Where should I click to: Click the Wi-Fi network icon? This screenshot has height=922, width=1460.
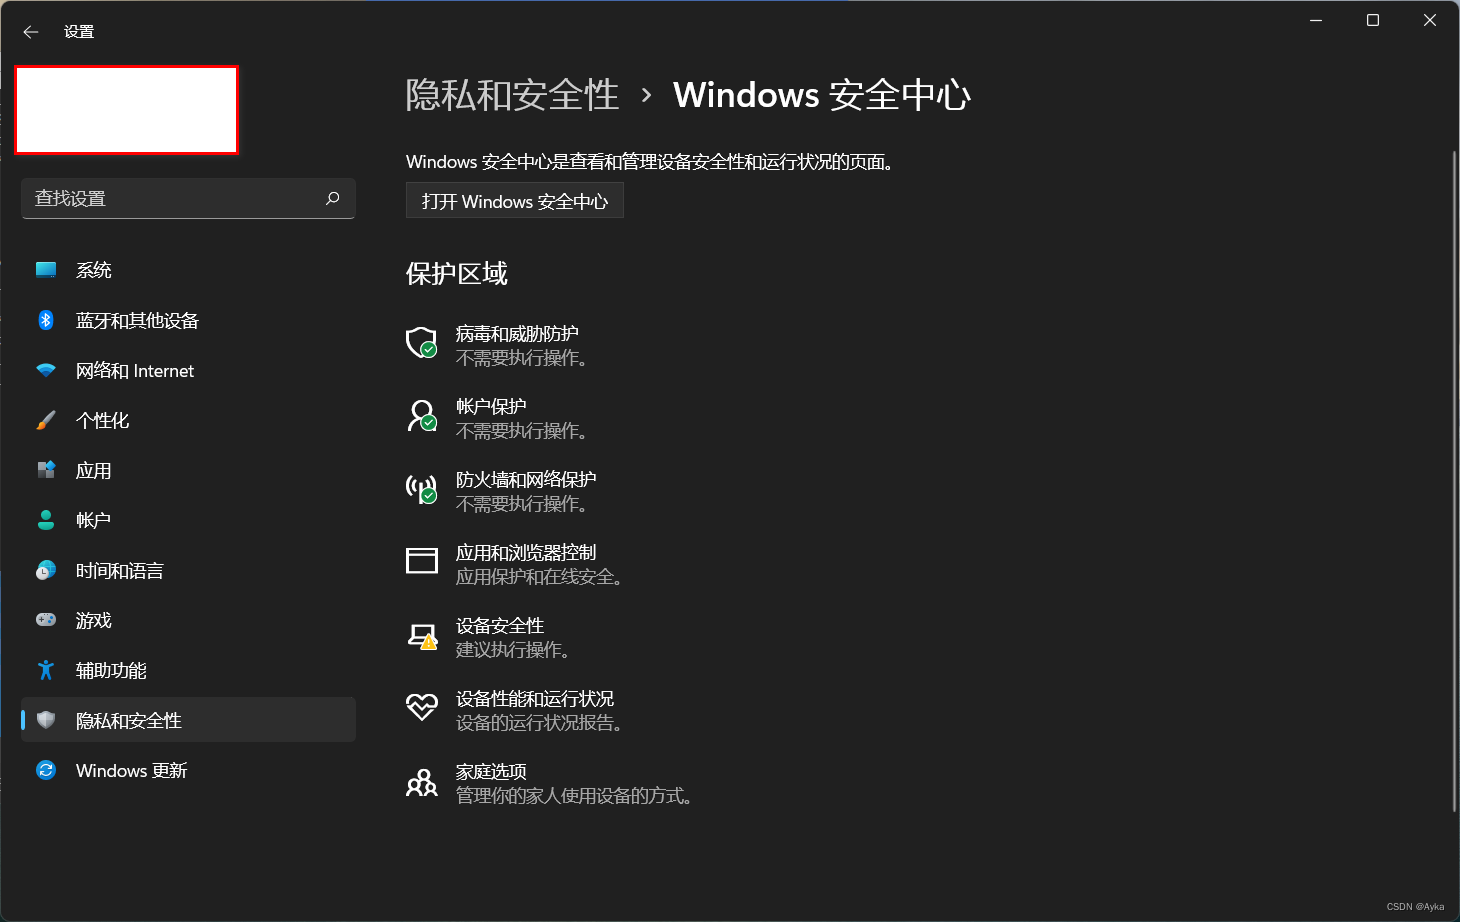click(x=46, y=370)
